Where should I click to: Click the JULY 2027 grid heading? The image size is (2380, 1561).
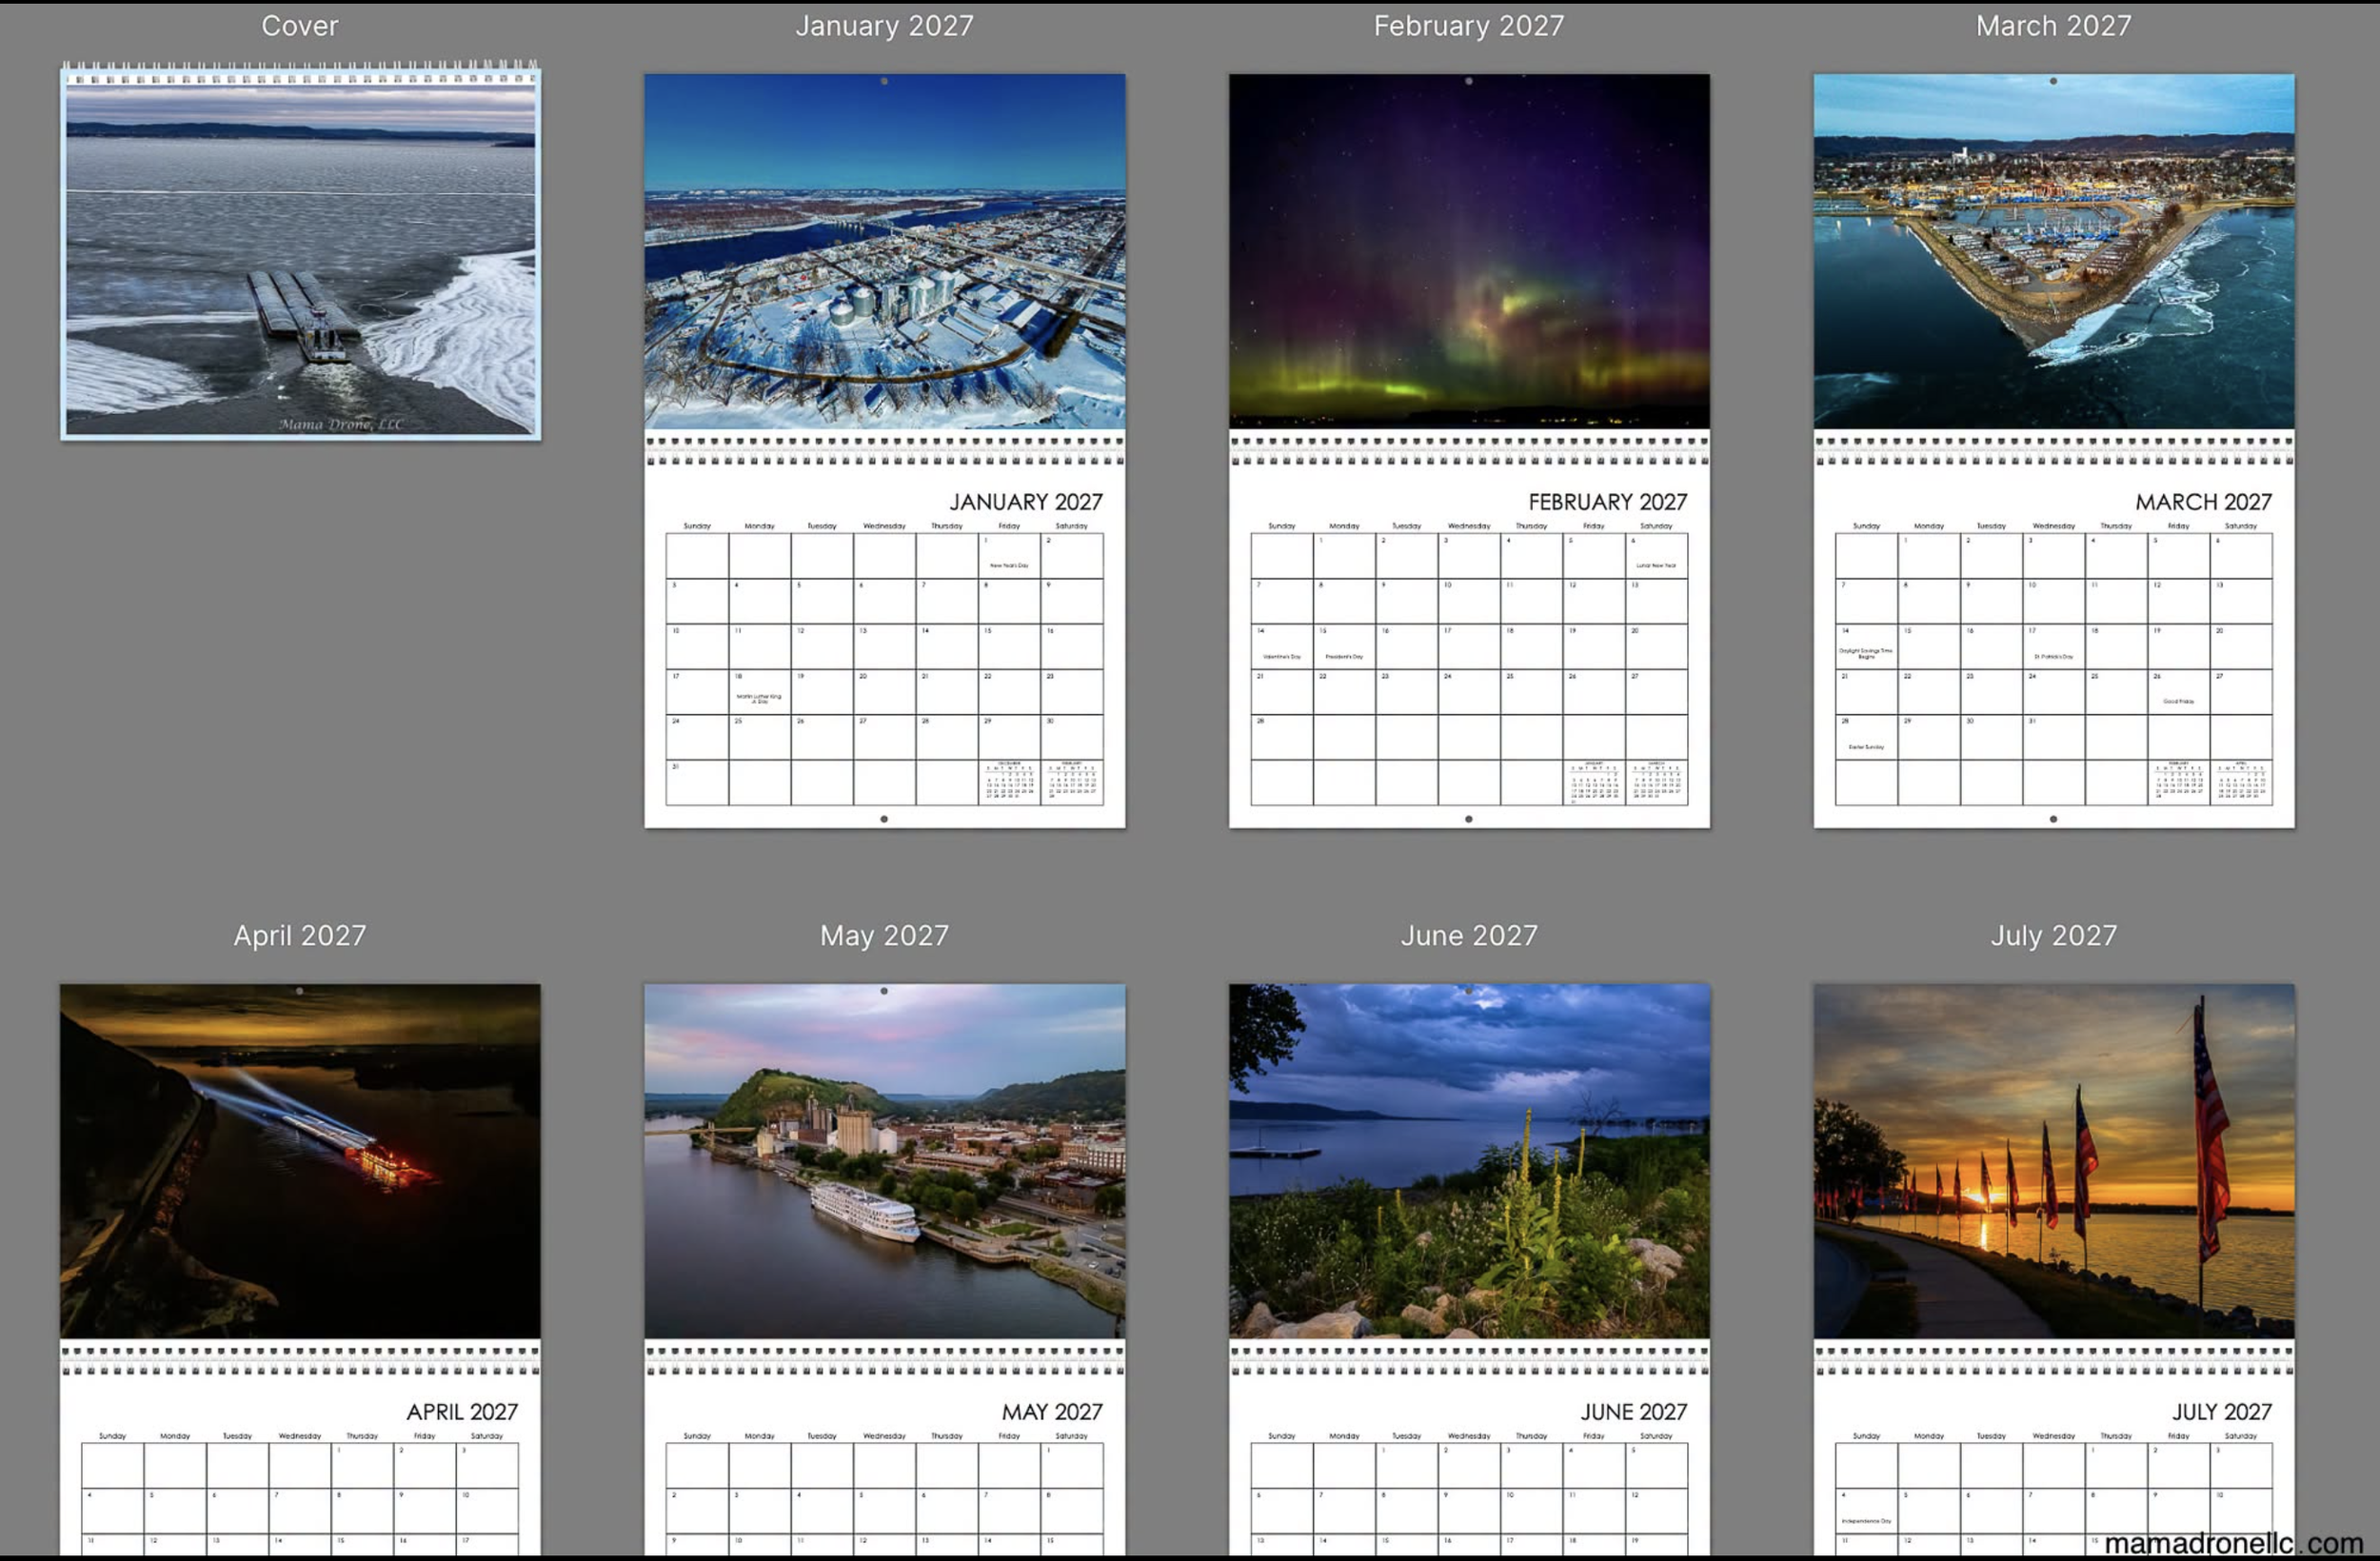(2222, 1412)
